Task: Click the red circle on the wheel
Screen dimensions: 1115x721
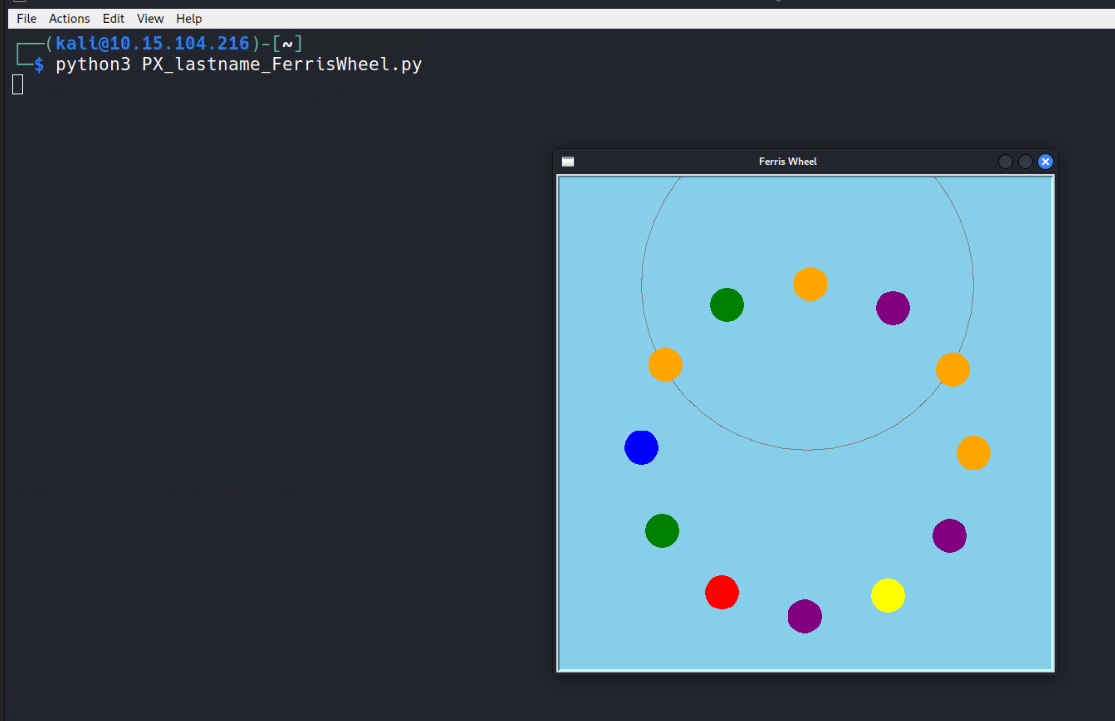Action: click(722, 592)
